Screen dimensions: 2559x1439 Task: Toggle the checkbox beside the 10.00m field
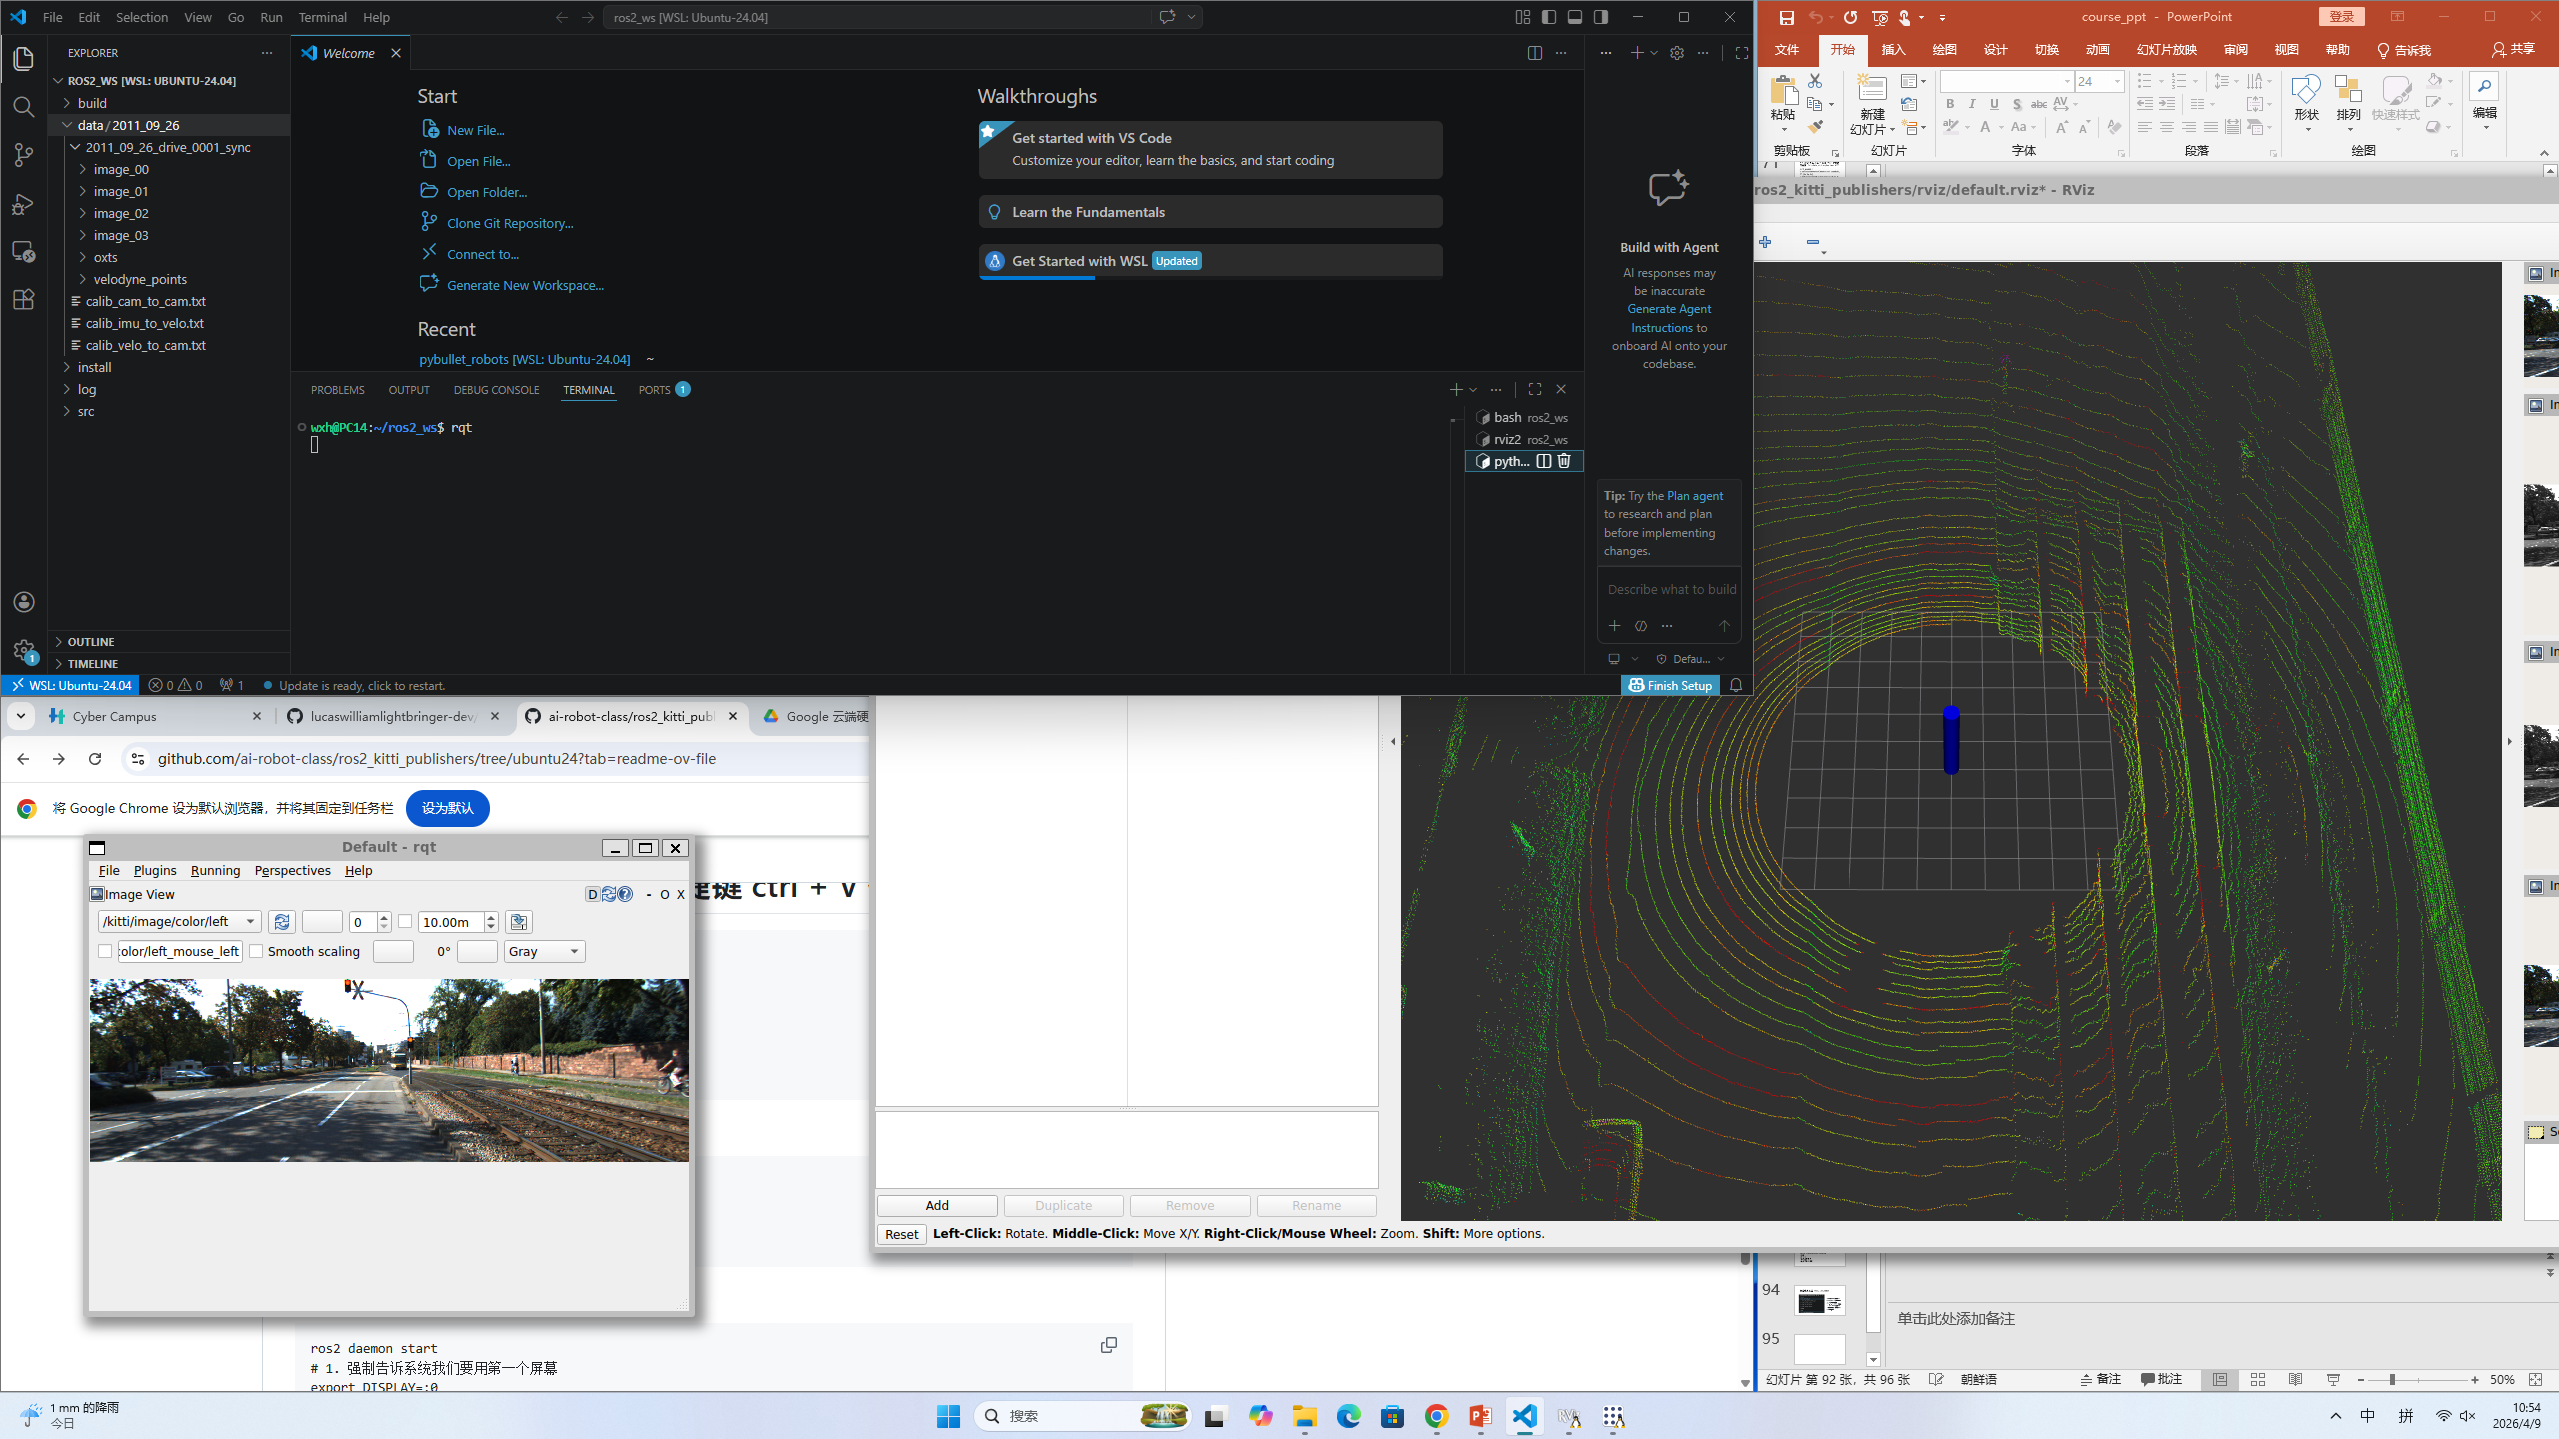point(405,922)
